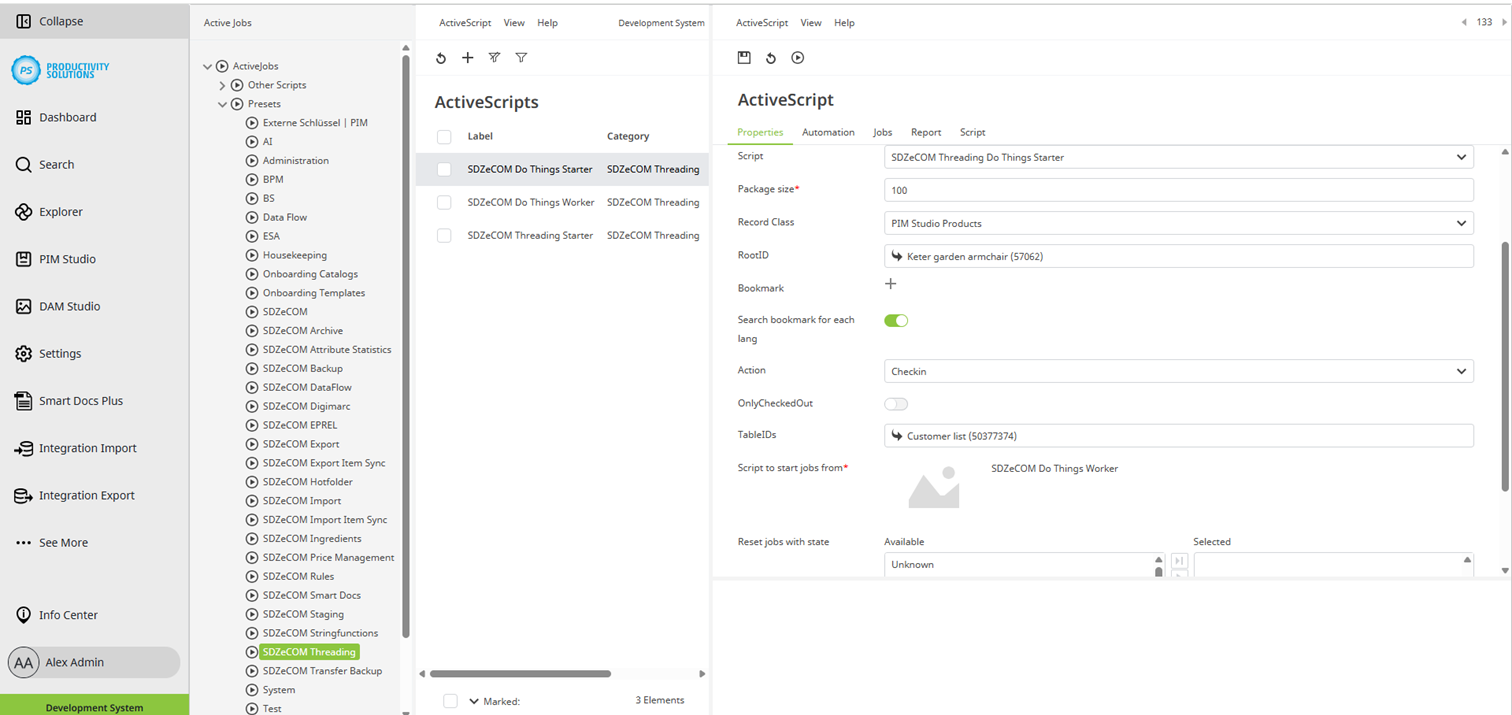
Task: Disable the Search bookmark for each lang toggle
Action: pos(896,320)
